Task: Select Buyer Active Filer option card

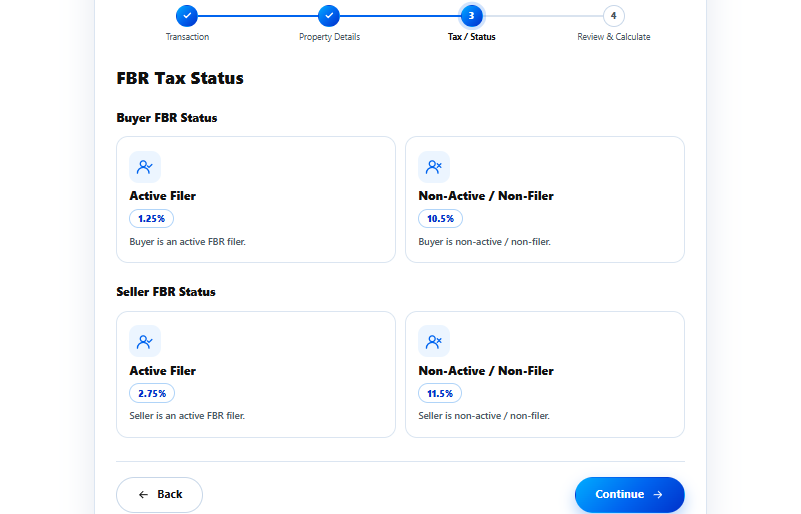Action: 256,199
